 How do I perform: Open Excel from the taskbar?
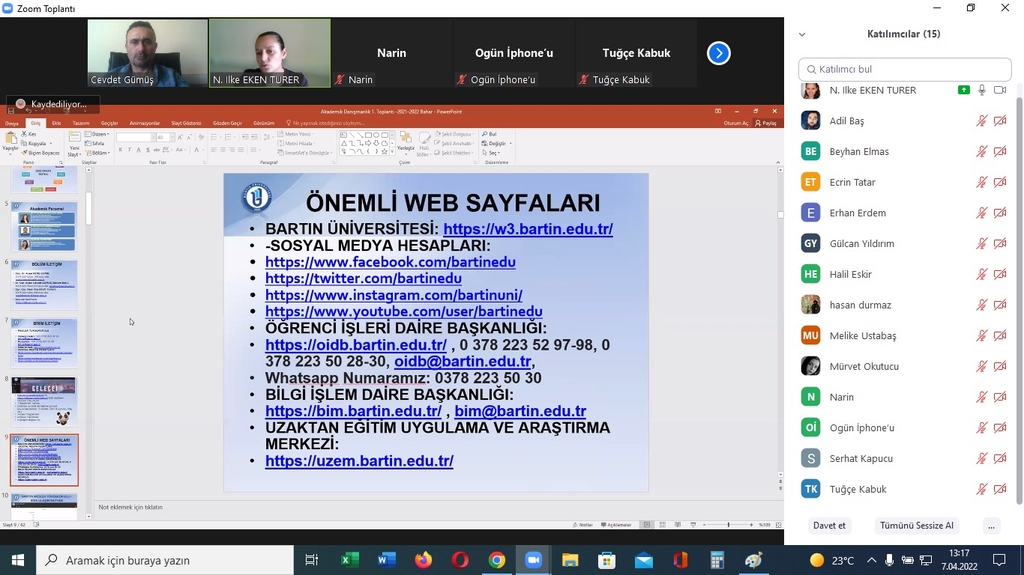349,560
